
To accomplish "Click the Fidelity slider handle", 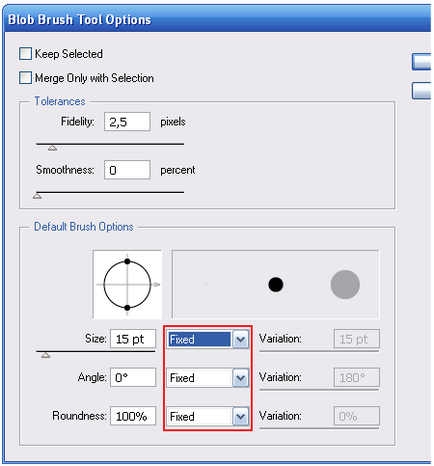I will [52, 148].
